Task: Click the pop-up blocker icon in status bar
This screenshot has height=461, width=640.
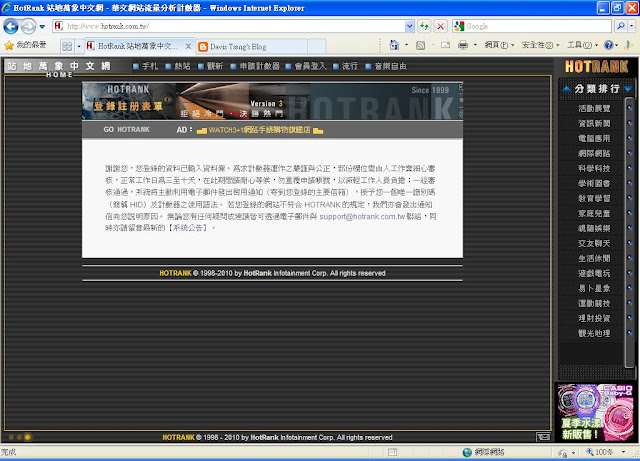Action: [392, 452]
